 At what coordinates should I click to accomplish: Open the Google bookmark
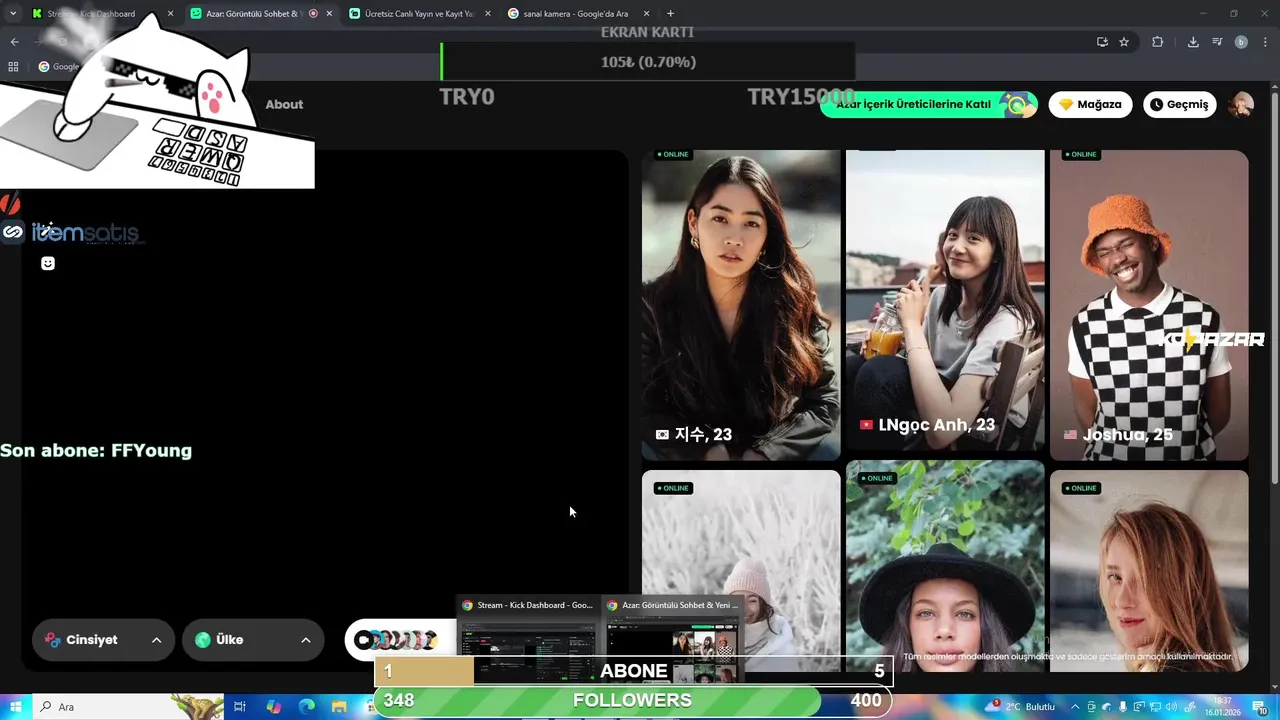[60, 67]
